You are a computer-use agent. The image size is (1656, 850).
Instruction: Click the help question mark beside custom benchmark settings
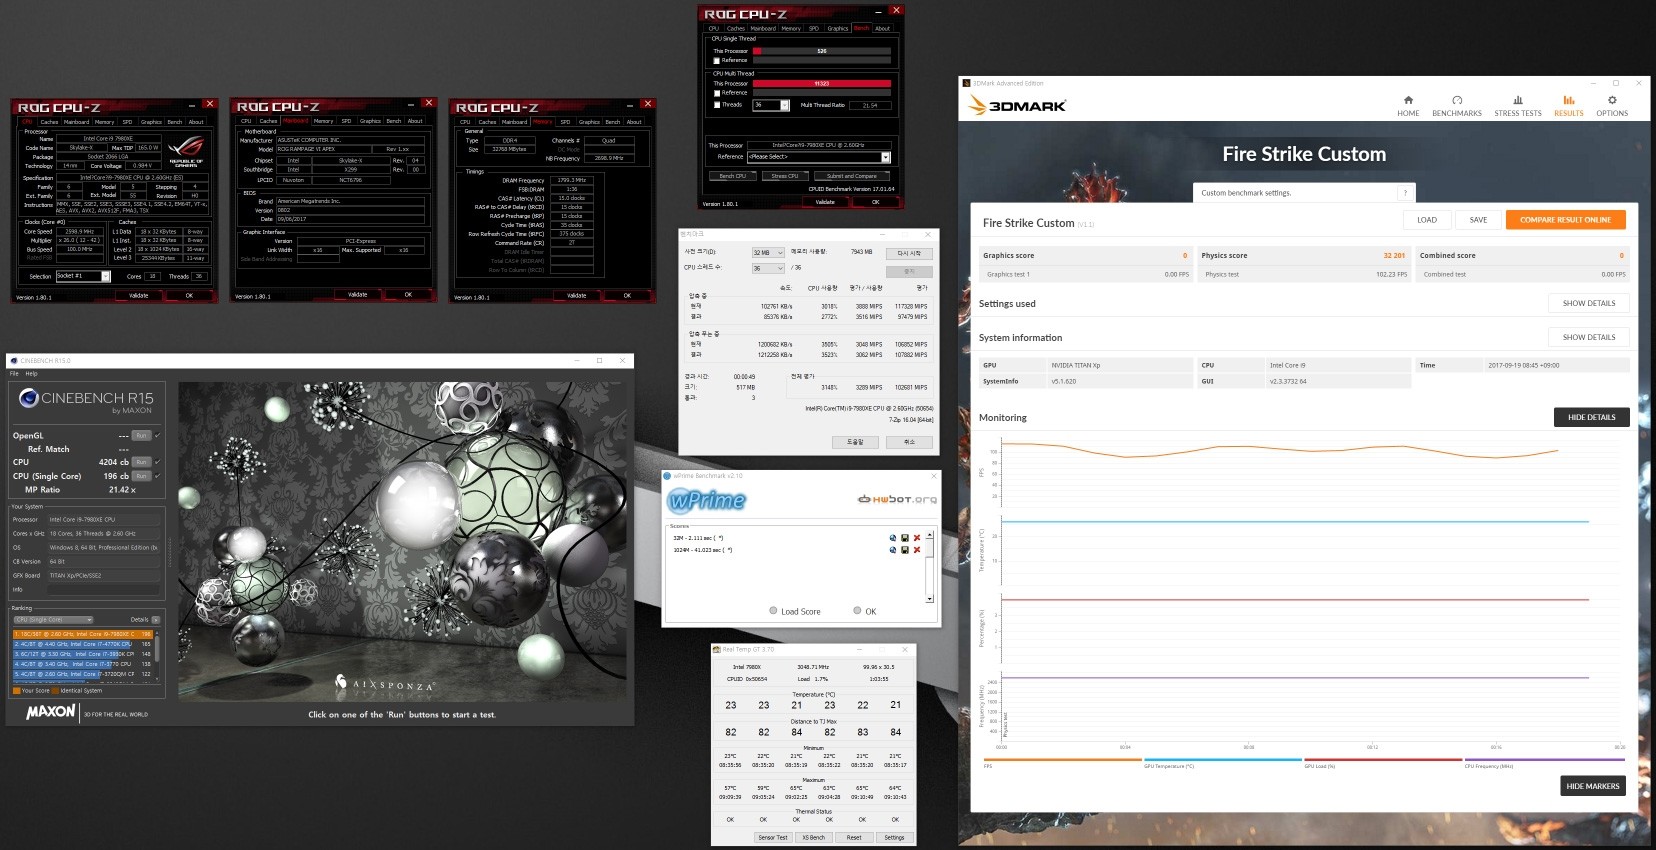click(1405, 192)
